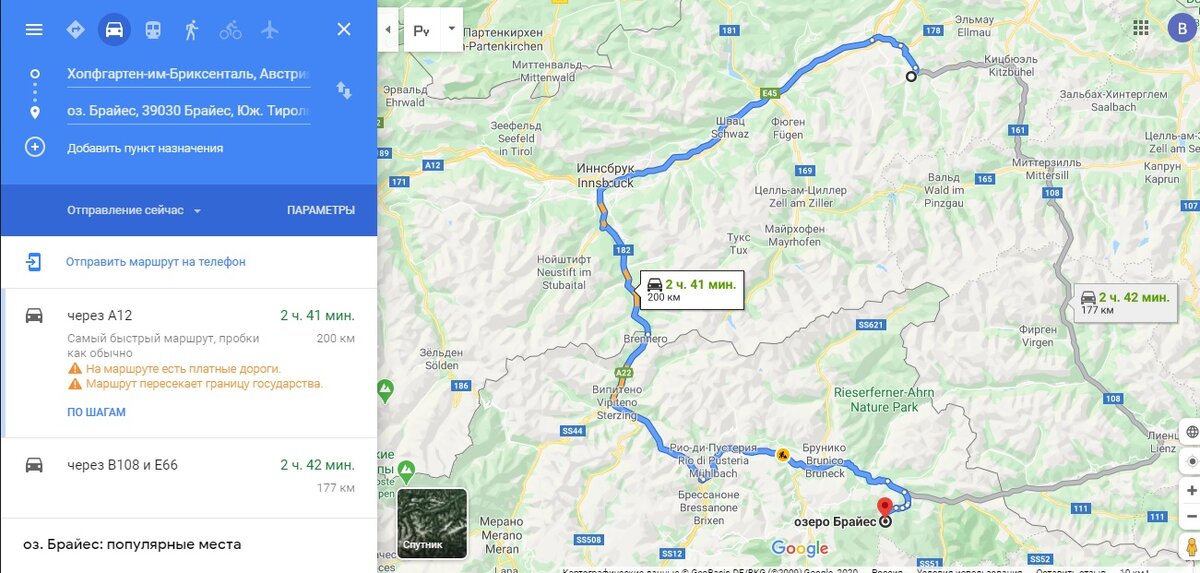
Task: Zoom in with the plus button
Action: click(x=1190, y=490)
